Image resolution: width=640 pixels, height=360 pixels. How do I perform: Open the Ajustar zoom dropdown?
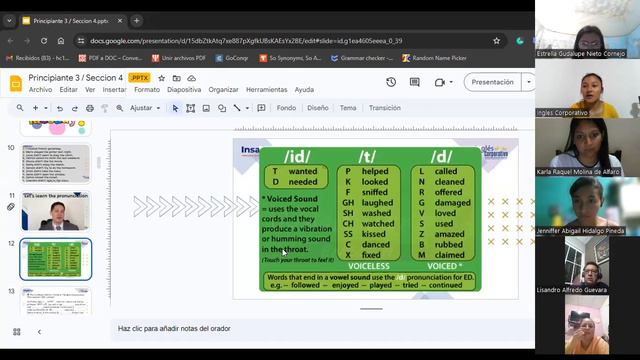point(145,108)
